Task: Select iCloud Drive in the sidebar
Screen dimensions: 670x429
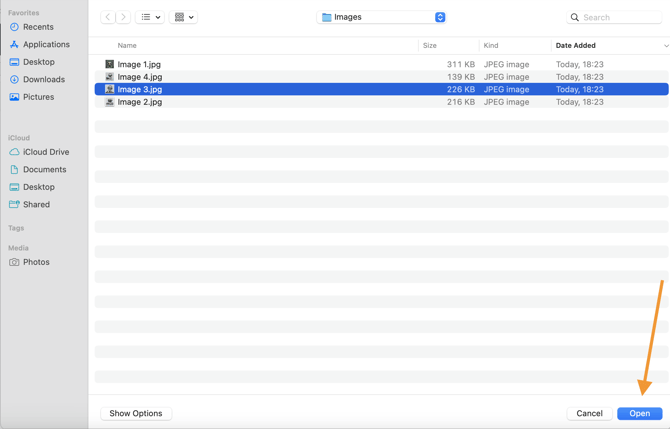Action: [x=46, y=152]
